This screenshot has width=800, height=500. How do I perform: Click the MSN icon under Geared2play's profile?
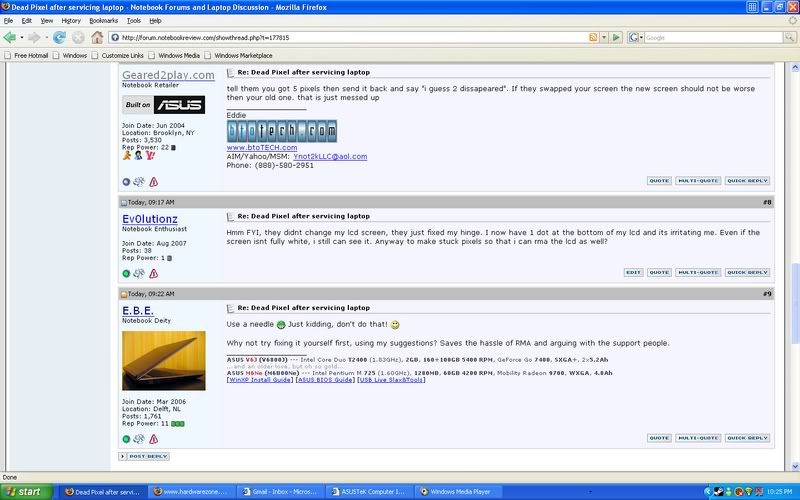pyautogui.click(x=138, y=155)
